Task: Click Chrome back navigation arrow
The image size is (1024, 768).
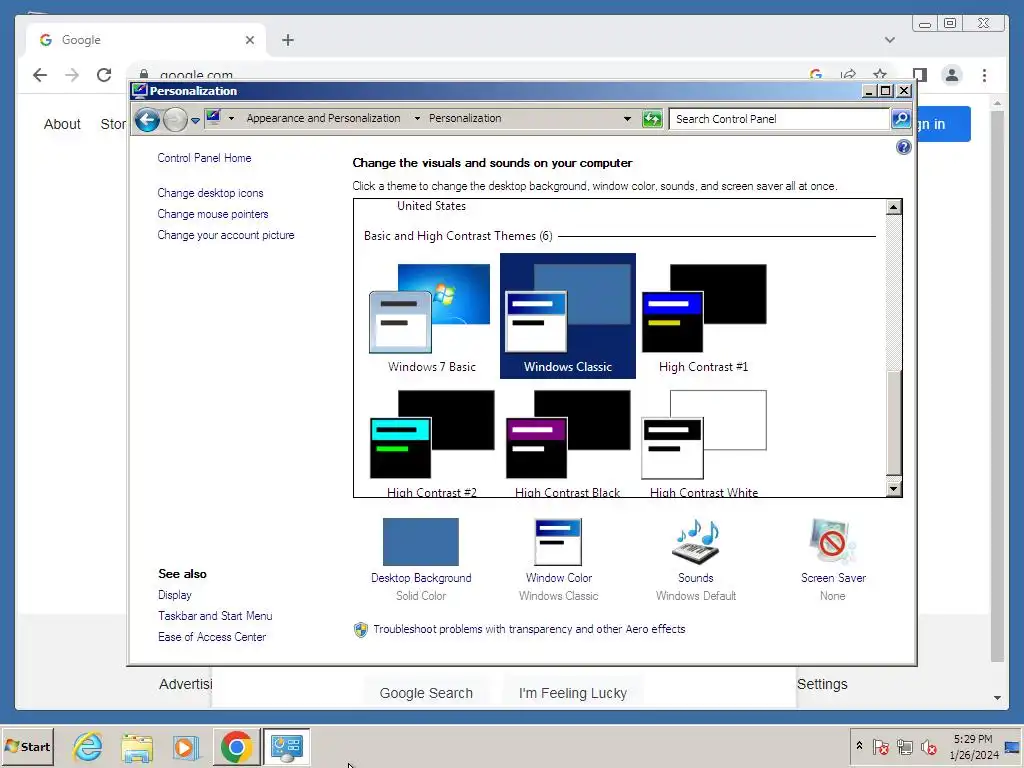Action: pos(40,75)
